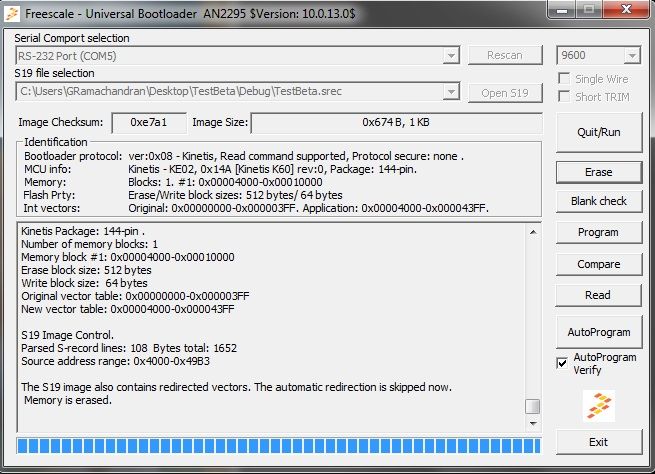This screenshot has width=655, height=474.
Task: Click the AutoProgram button
Action: 599,332
